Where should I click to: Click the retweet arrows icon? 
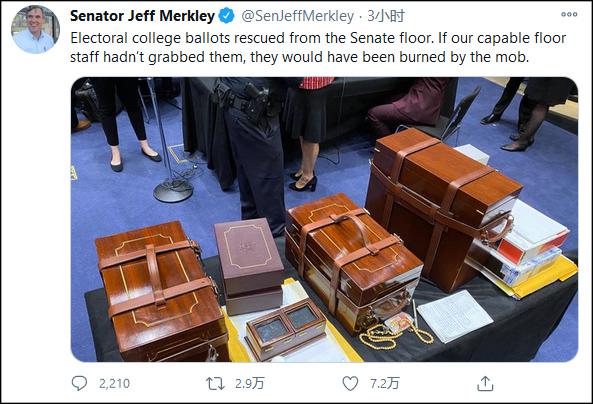pos(215,384)
